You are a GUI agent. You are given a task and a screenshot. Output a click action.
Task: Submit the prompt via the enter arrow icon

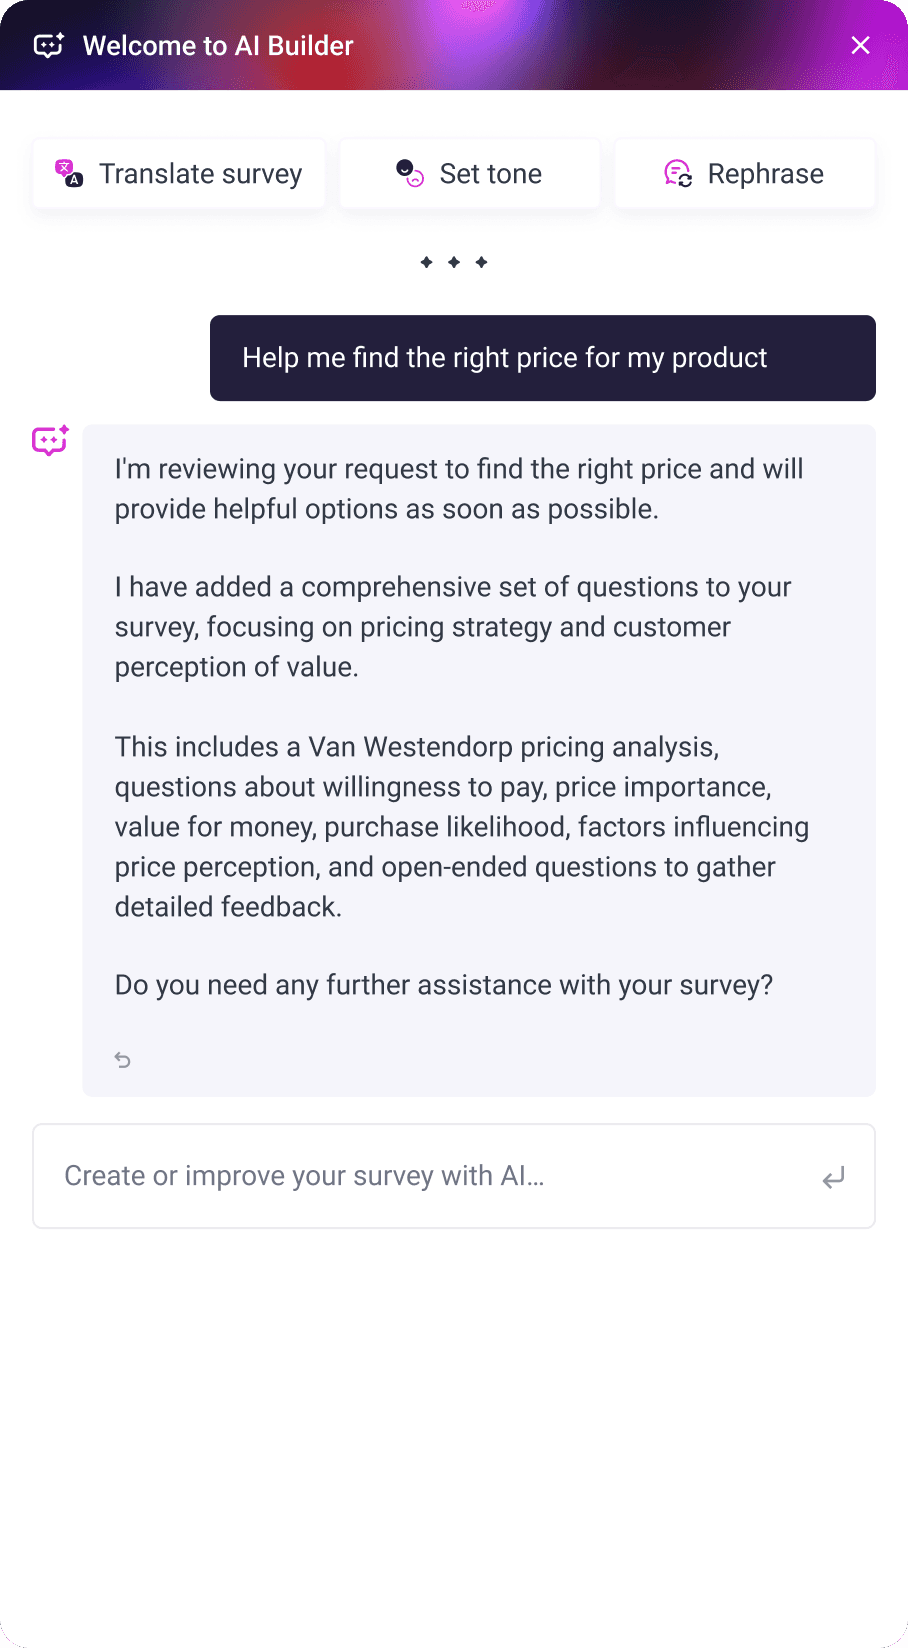tap(834, 1178)
